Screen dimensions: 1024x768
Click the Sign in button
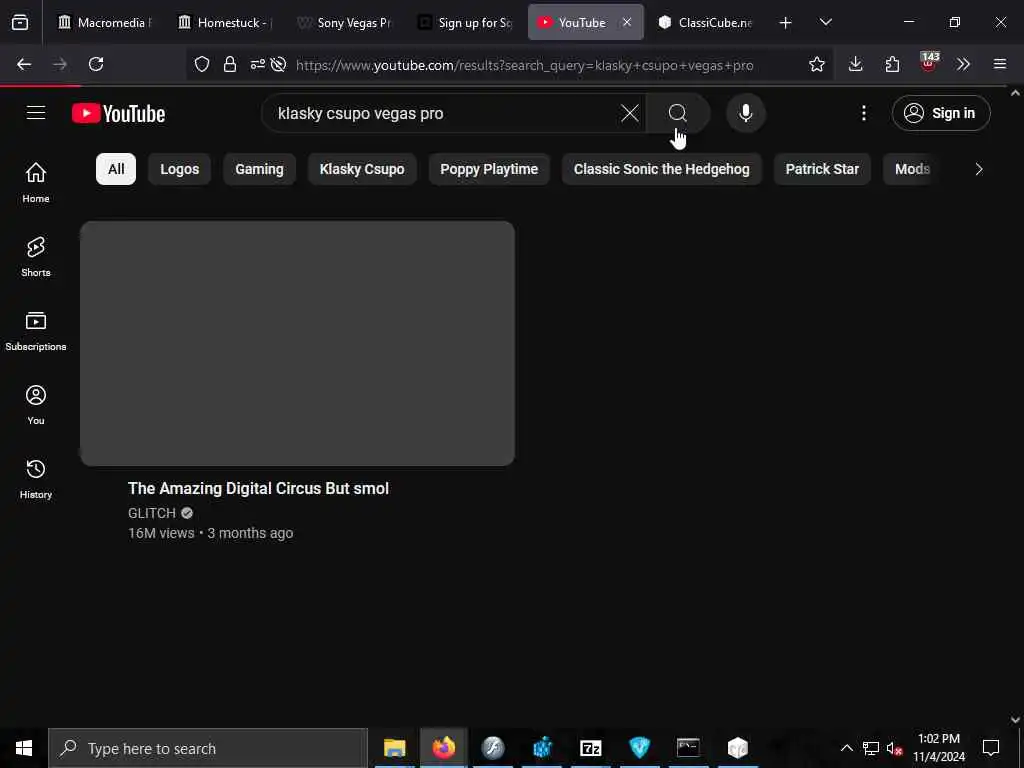click(x=941, y=113)
